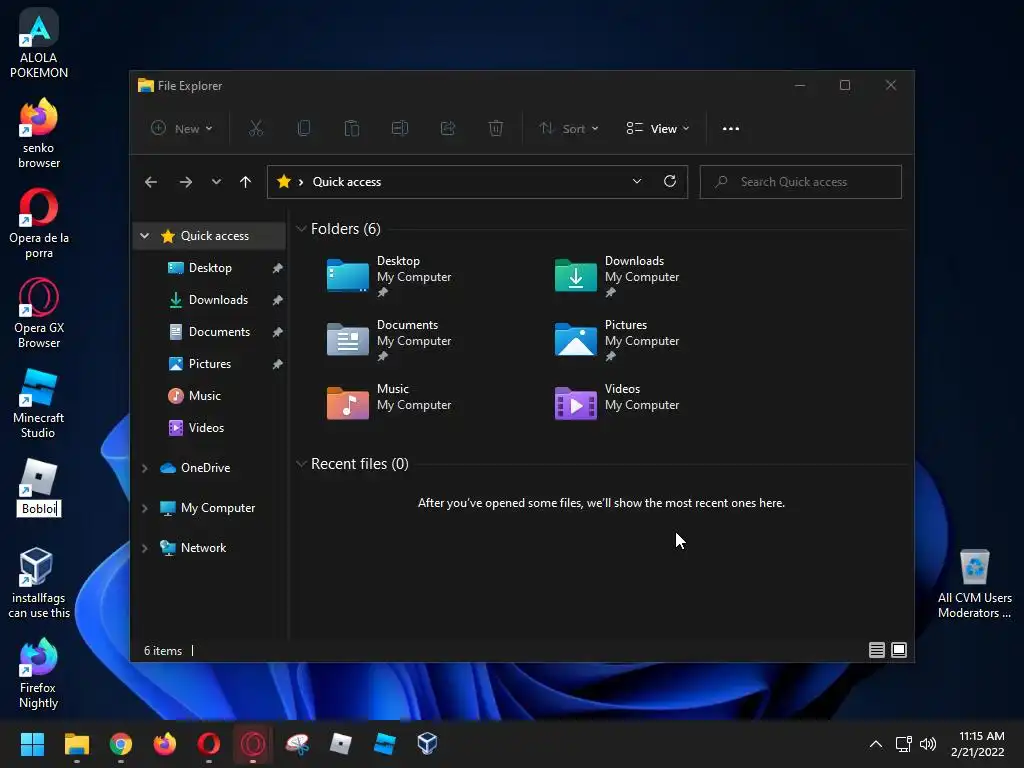Select the senko browser desktop shortcut
The width and height of the screenshot is (1024, 768).
click(x=39, y=133)
